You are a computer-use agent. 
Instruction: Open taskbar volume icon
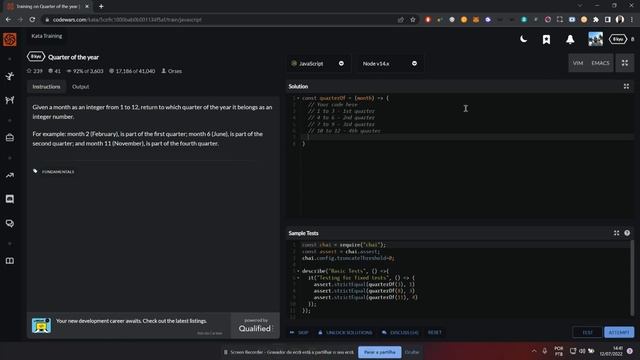point(582,351)
